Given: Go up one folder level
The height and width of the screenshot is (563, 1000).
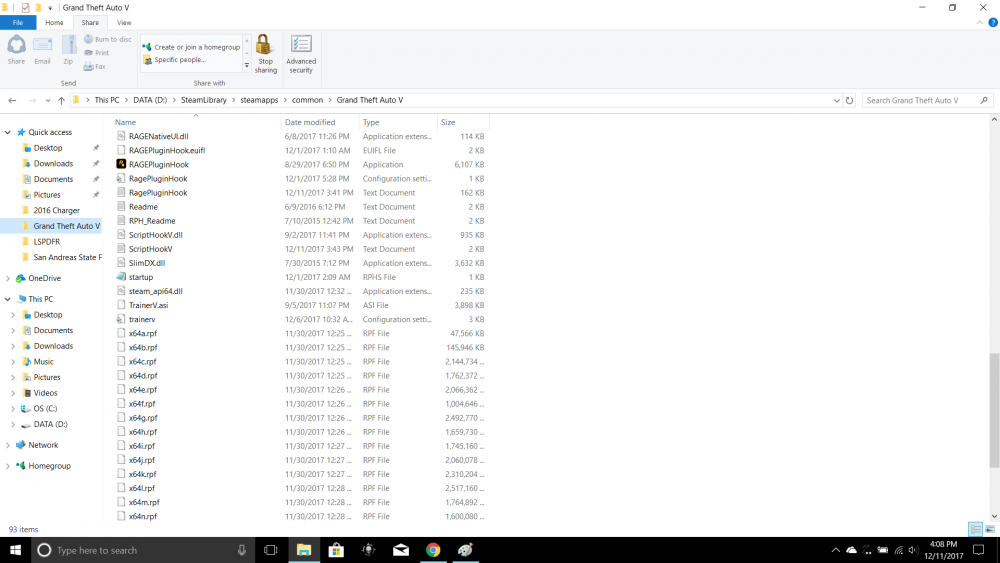Looking at the screenshot, I should (x=61, y=100).
